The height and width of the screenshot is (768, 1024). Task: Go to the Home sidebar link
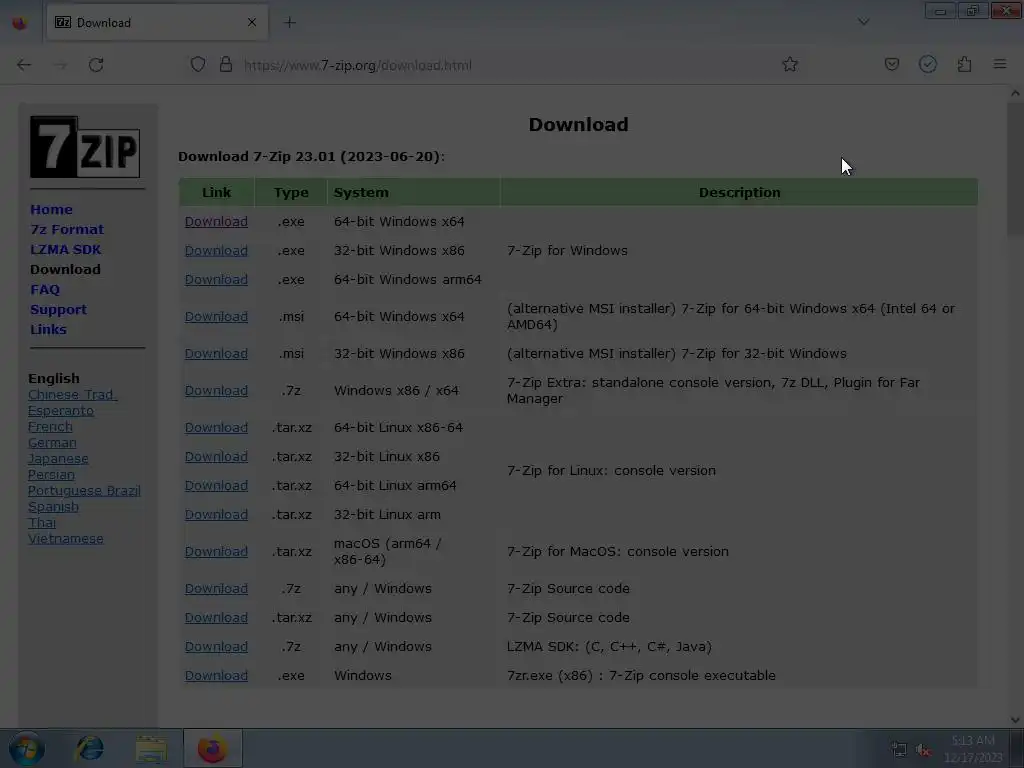pyautogui.click(x=52, y=210)
